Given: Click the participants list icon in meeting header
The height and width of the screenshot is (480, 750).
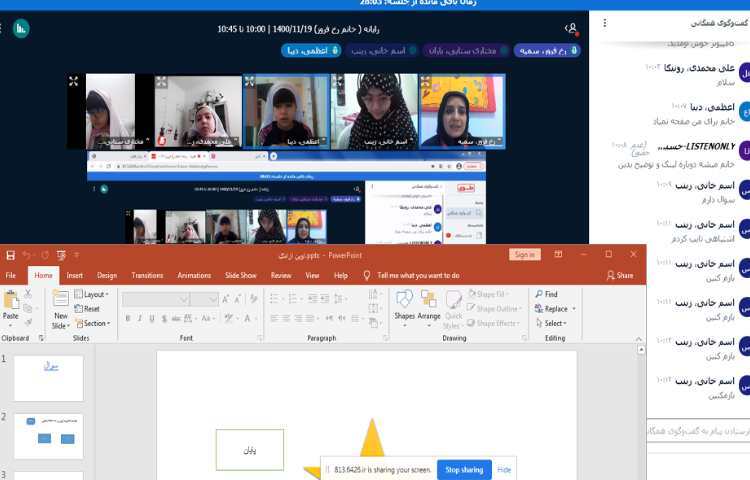Looking at the screenshot, I should tap(571, 29).
